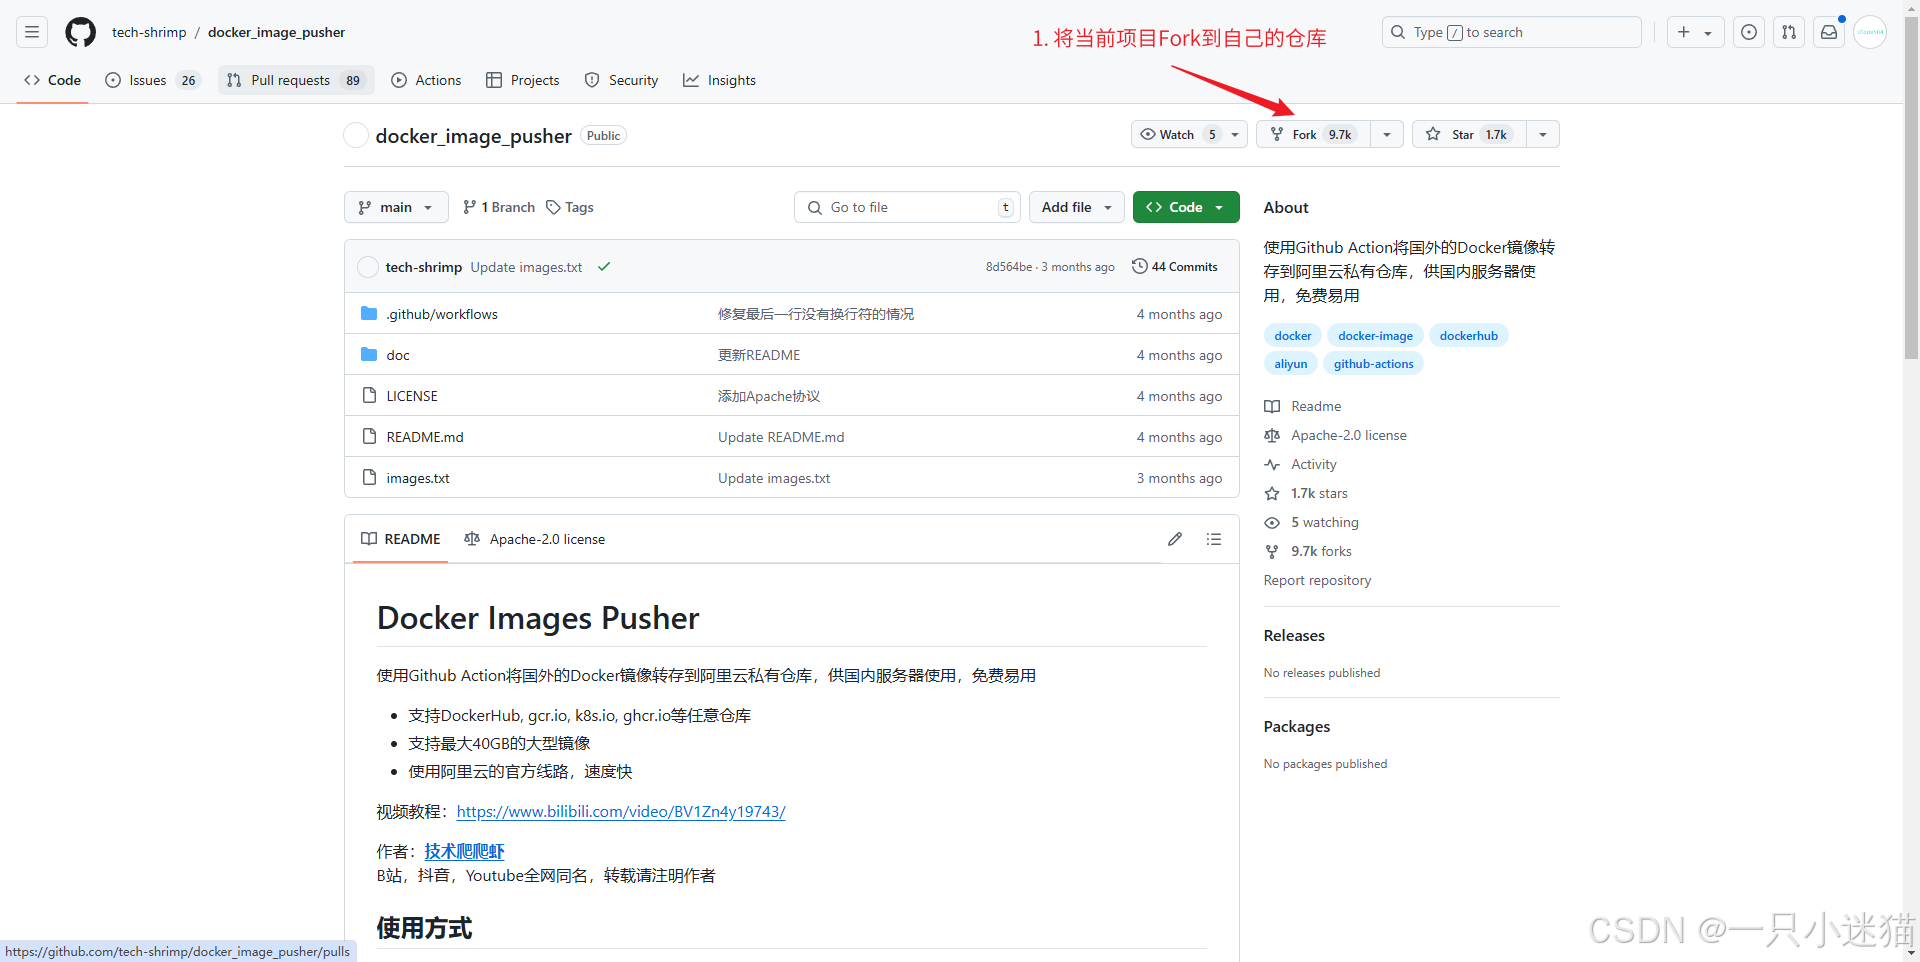Screen dimensions: 1920x962
Task: Expand the Watch notifications dropdown
Action: pos(1189,134)
